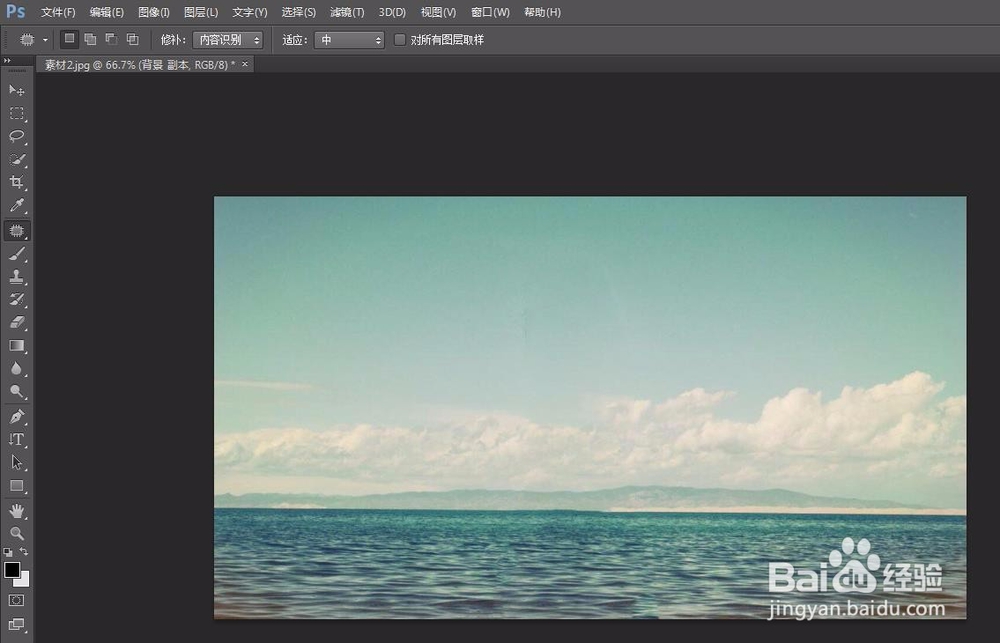Swap foreground and background colors
Viewport: 1000px width, 643px height.
point(24,551)
